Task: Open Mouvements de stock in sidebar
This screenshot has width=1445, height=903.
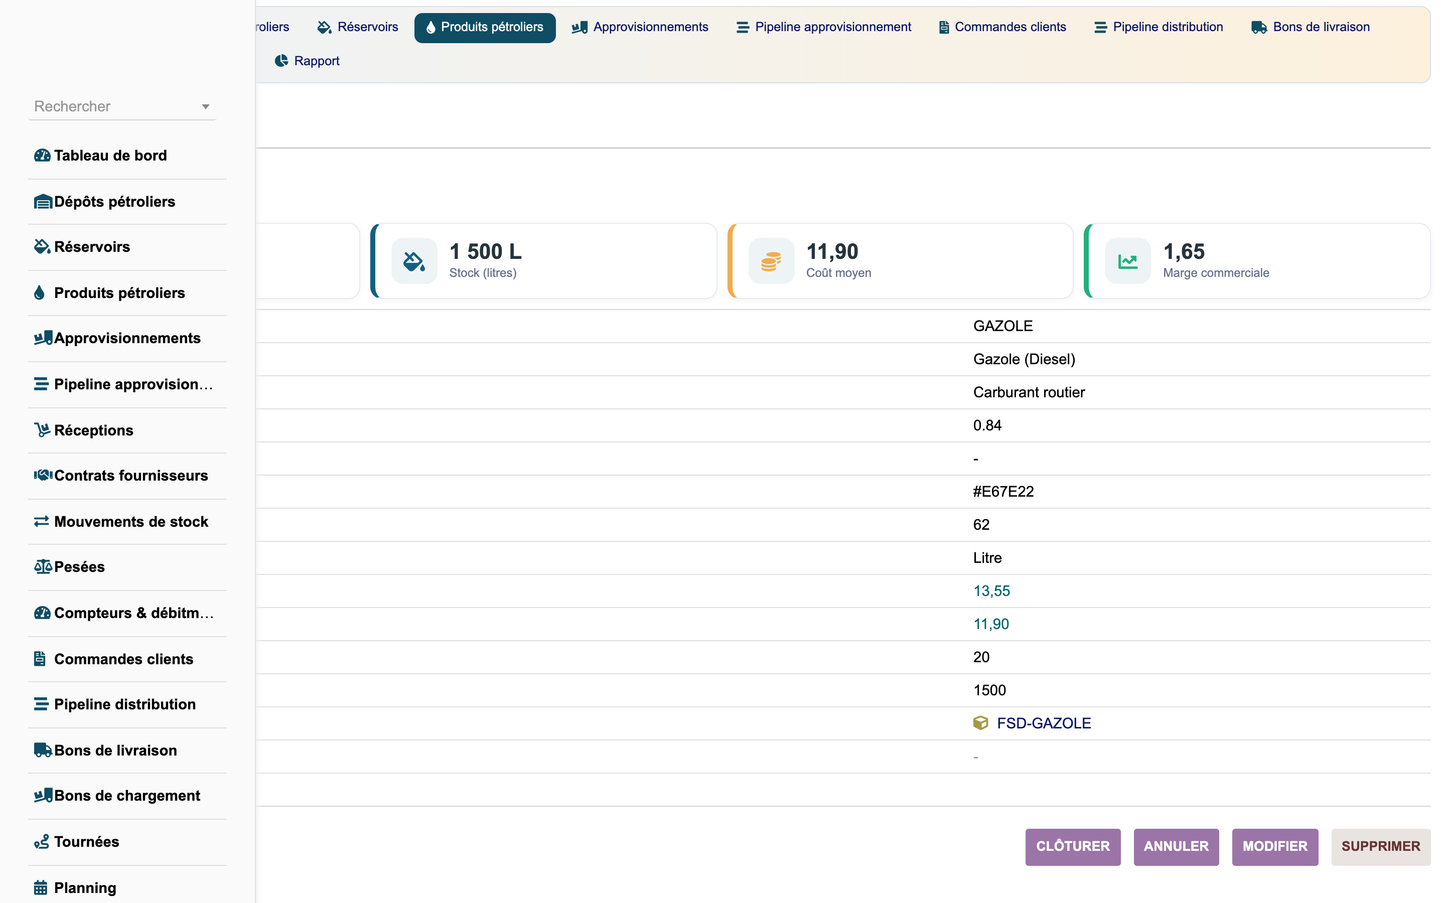Action: tap(131, 522)
